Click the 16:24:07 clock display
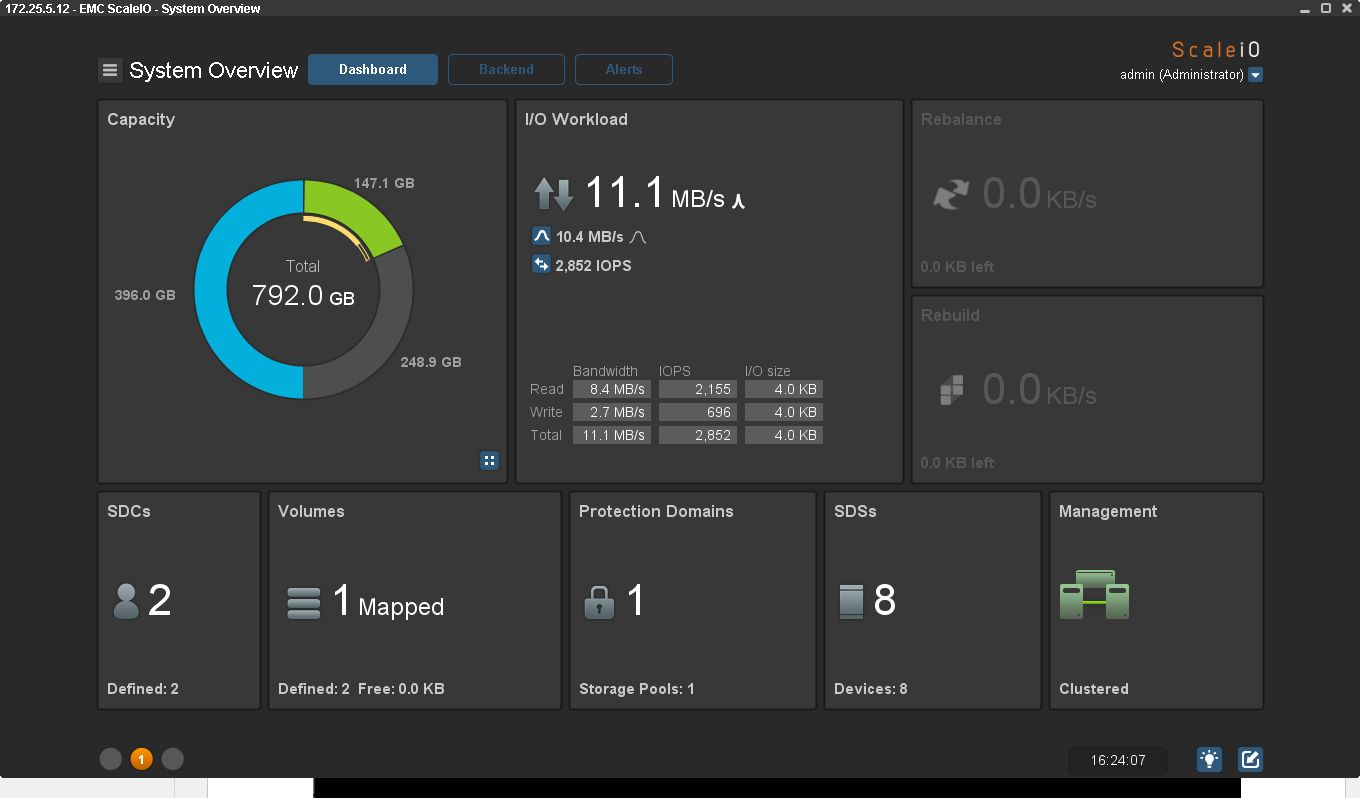The image size is (1360, 798). pos(1118,760)
